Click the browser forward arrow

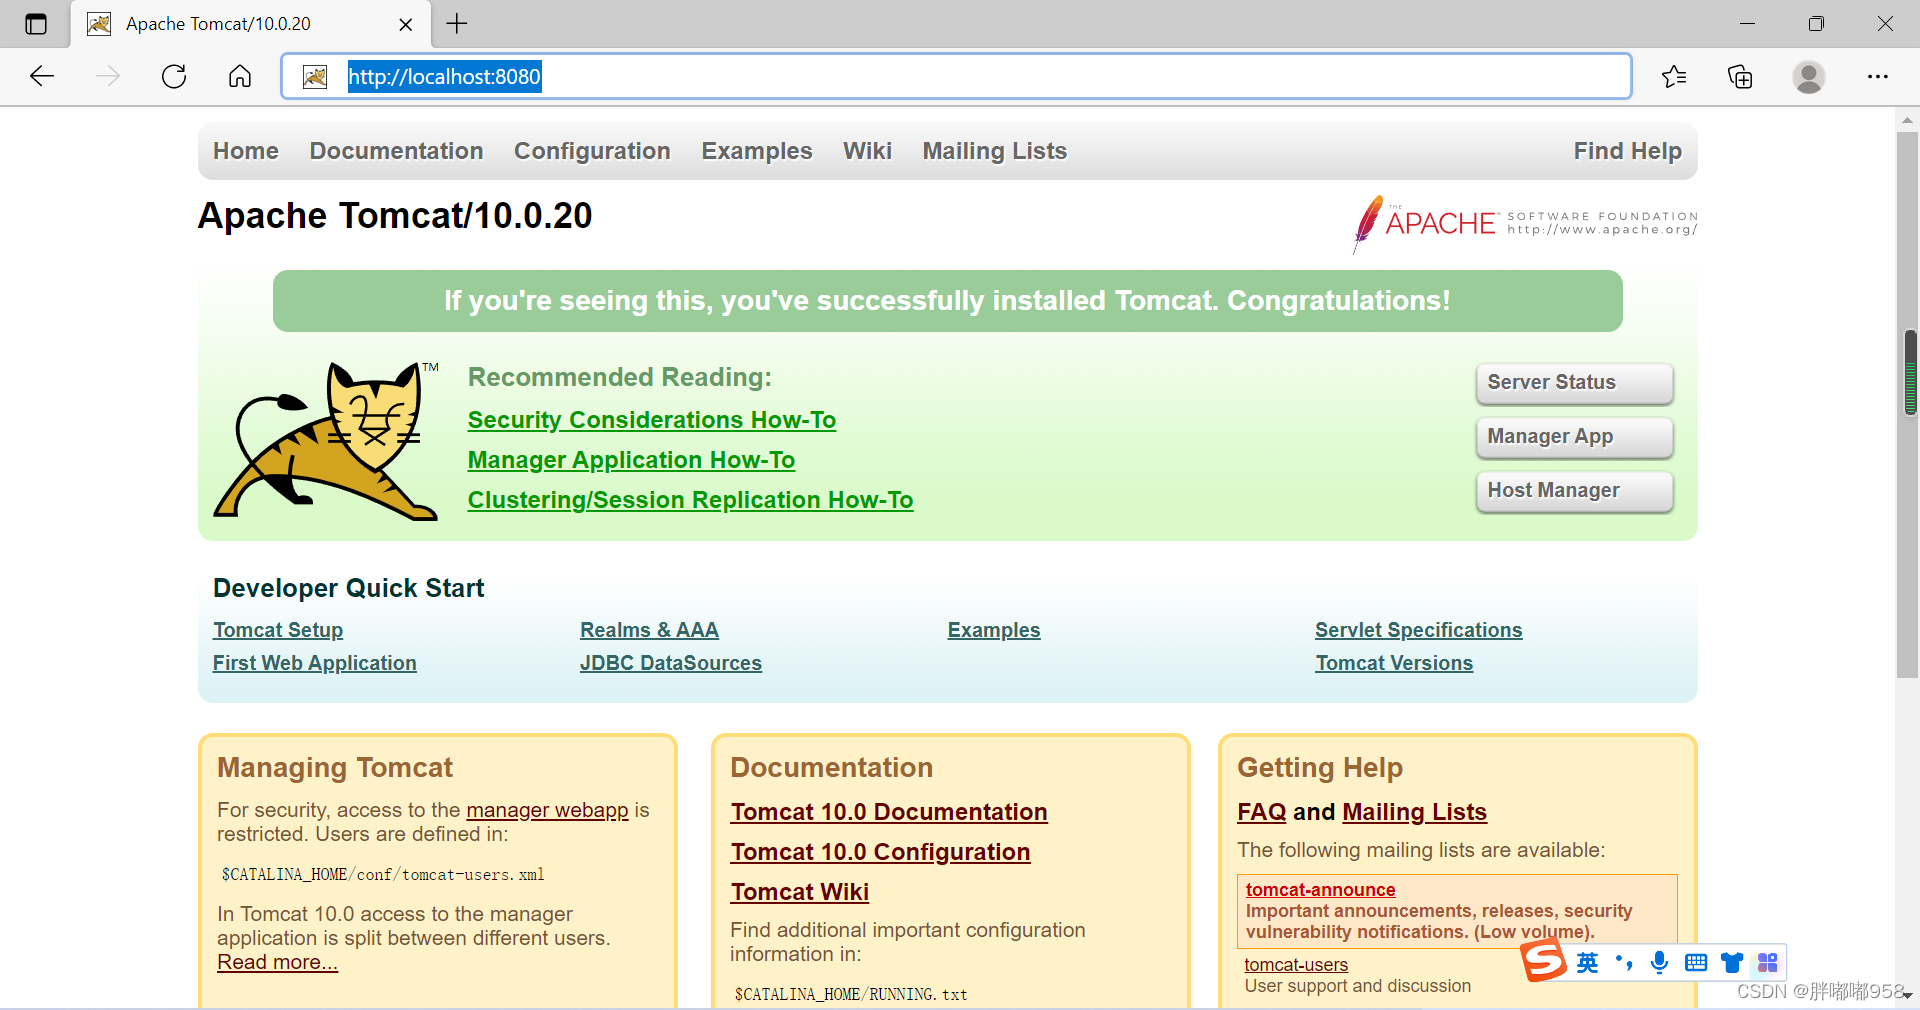point(108,76)
